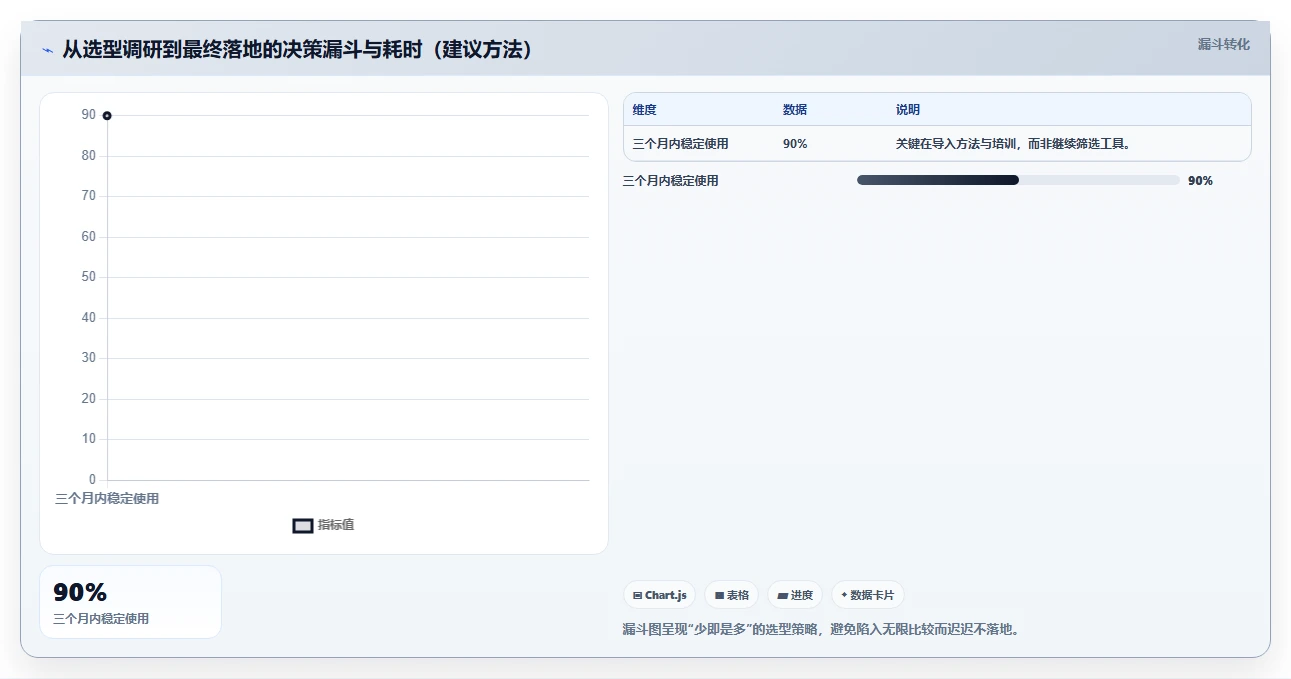
Task: Select the 表格 chip
Action: tap(732, 595)
